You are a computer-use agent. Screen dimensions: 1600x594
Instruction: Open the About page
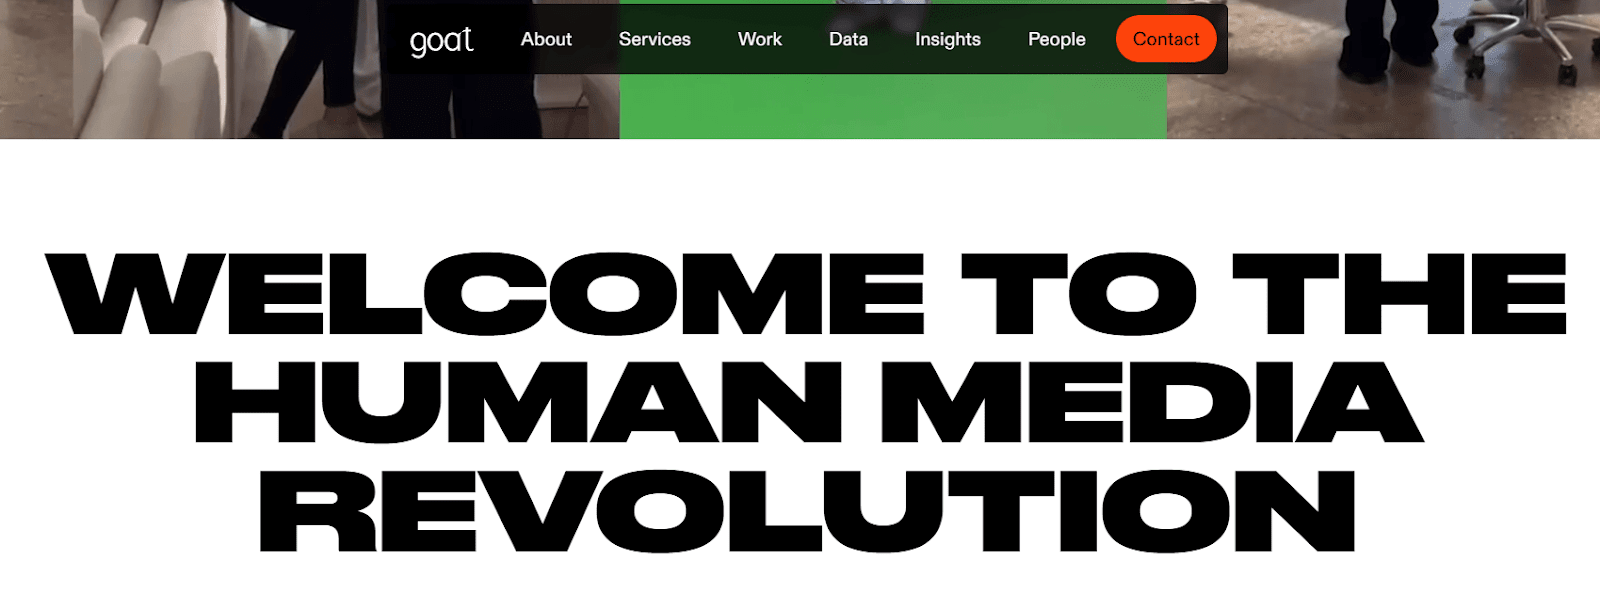click(546, 39)
